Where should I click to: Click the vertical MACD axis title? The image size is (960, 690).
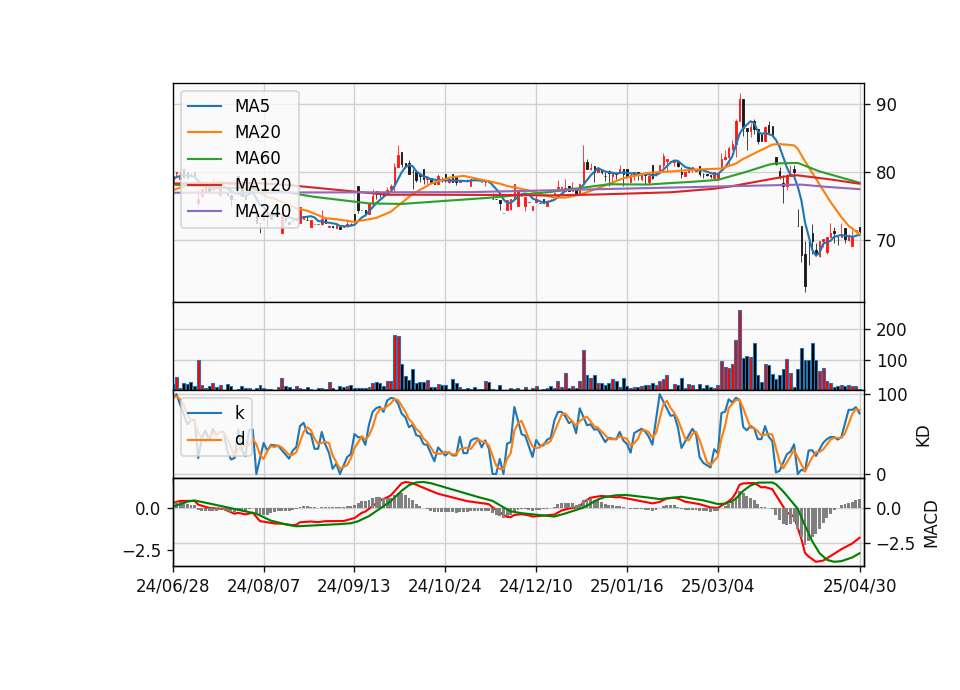(x=931, y=524)
